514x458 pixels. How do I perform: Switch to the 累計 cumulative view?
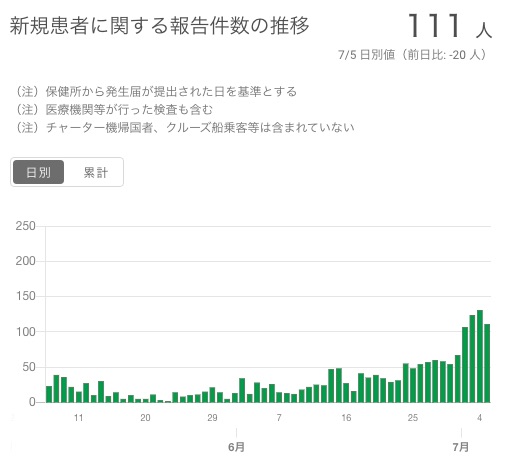pyautogui.click(x=95, y=172)
